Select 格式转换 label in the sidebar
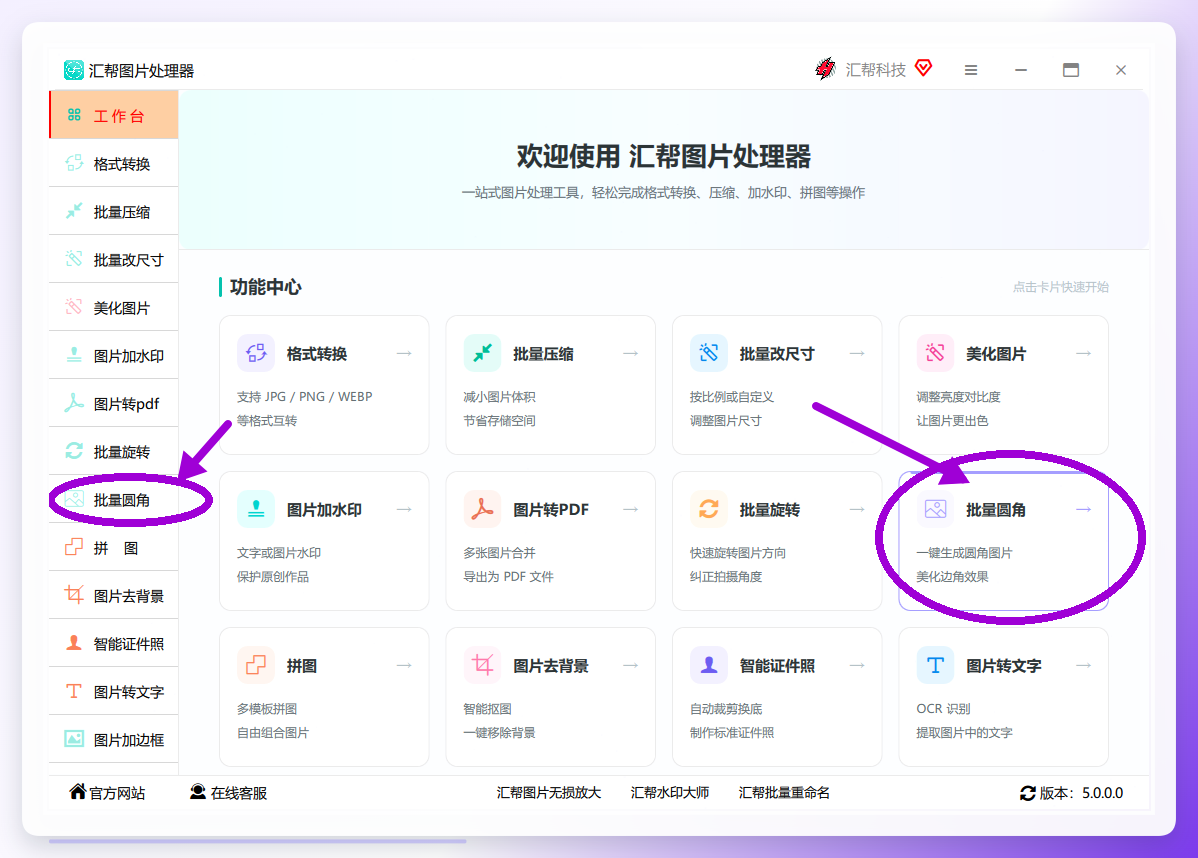 [x=121, y=164]
